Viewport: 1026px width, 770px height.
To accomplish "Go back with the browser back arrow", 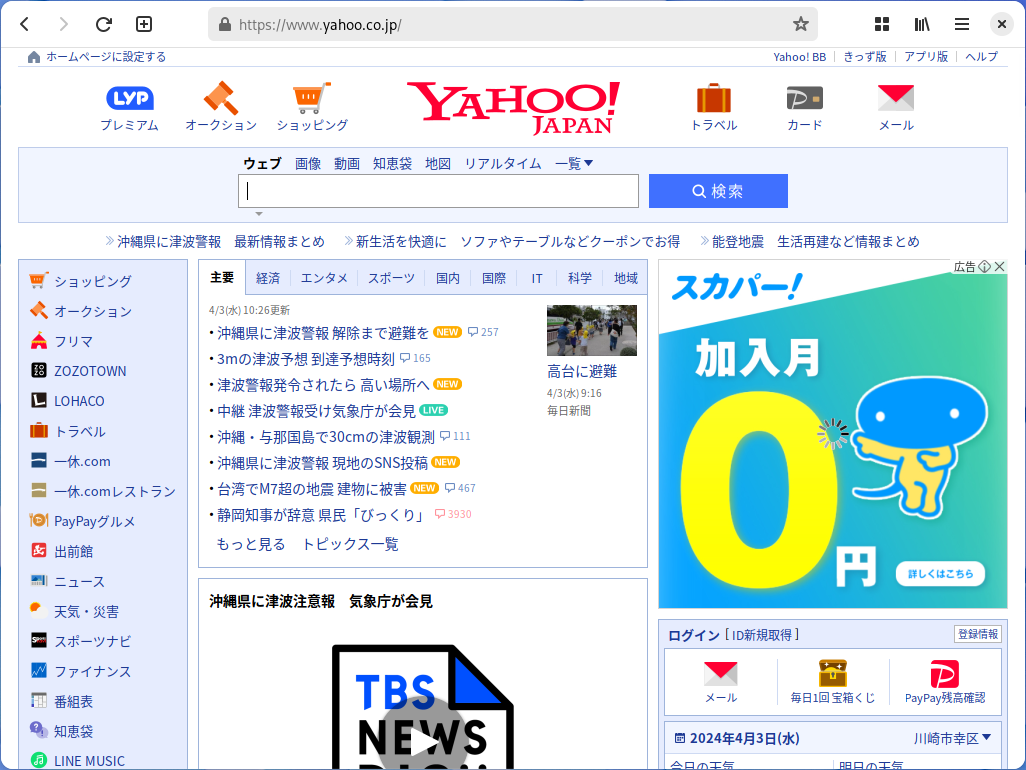I will [25, 25].
